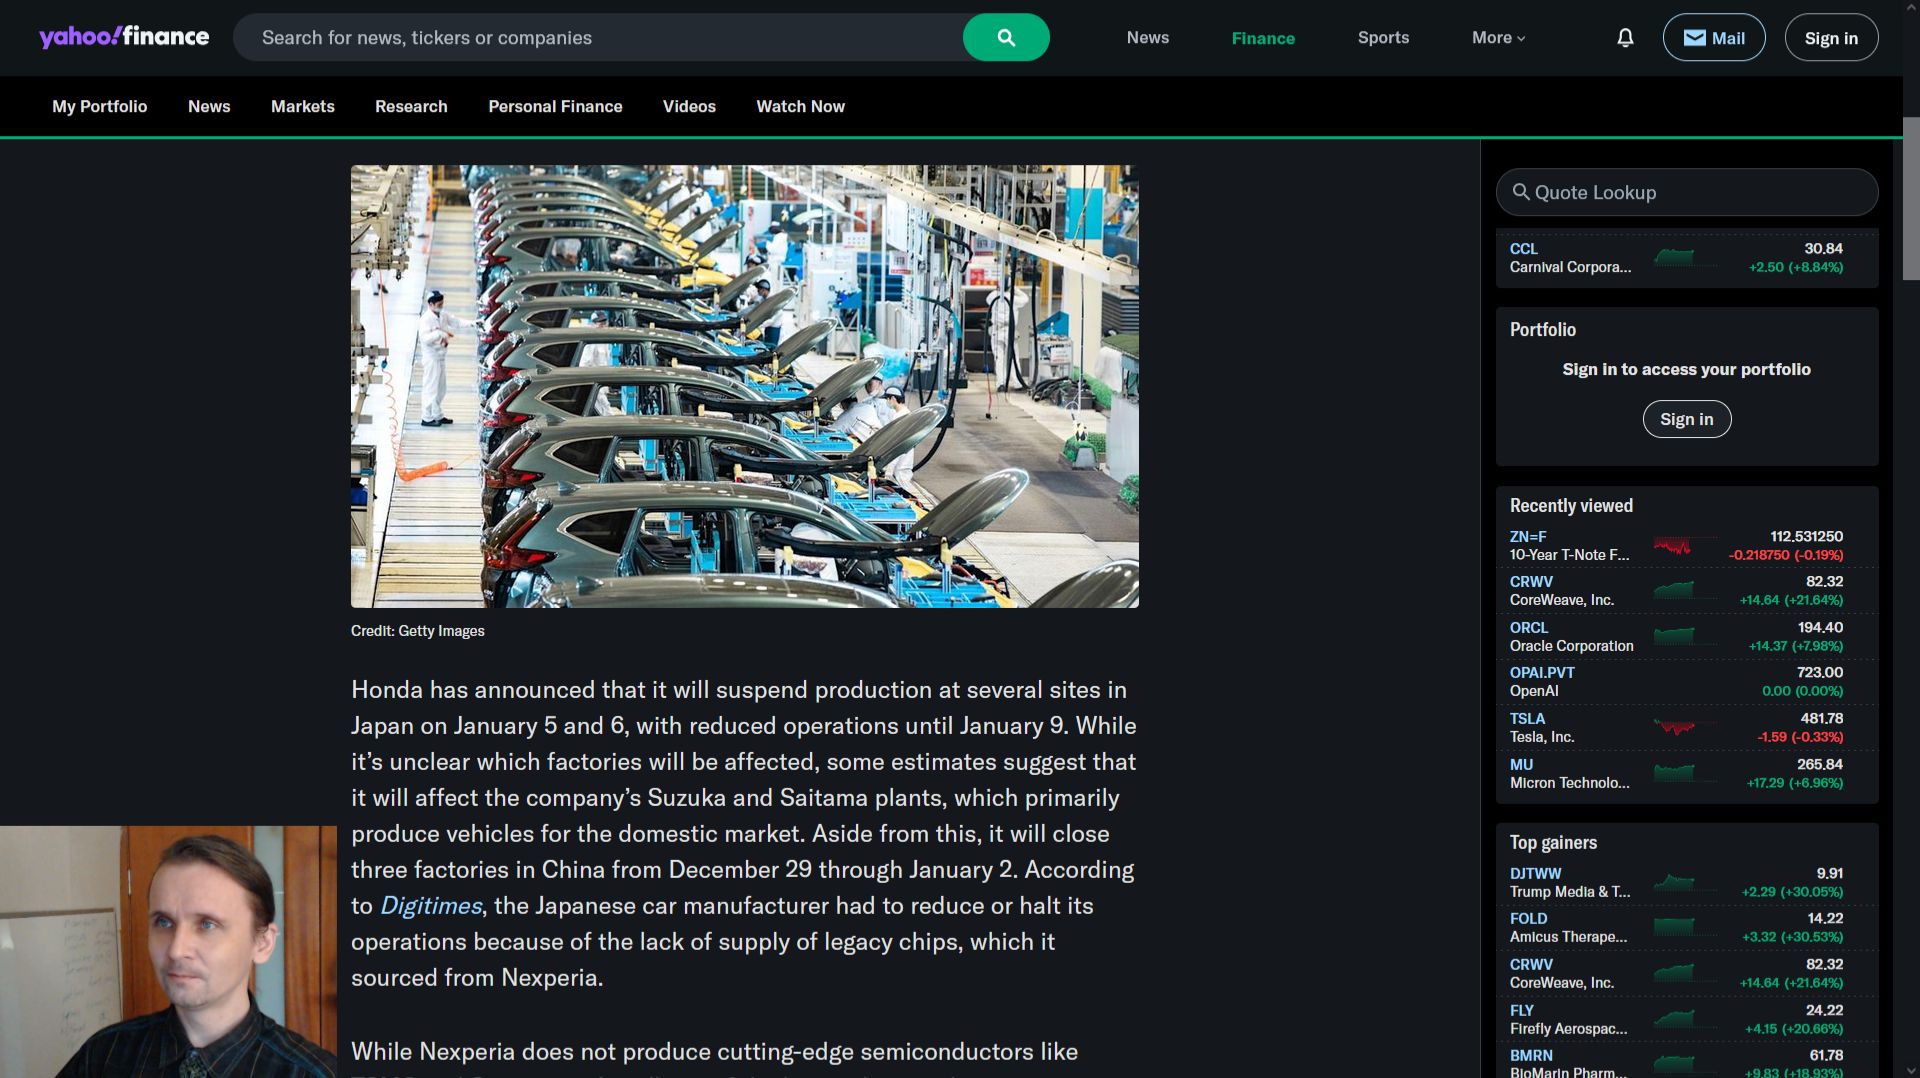Click the OpenAI price 723.00
The width and height of the screenshot is (1920, 1078).
pyautogui.click(x=1819, y=673)
